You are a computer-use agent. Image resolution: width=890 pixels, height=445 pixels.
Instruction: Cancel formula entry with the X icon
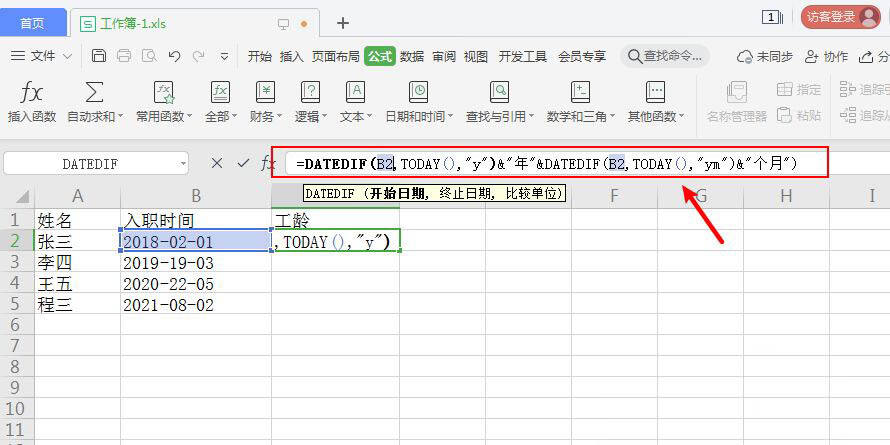[x=216, y=163]
